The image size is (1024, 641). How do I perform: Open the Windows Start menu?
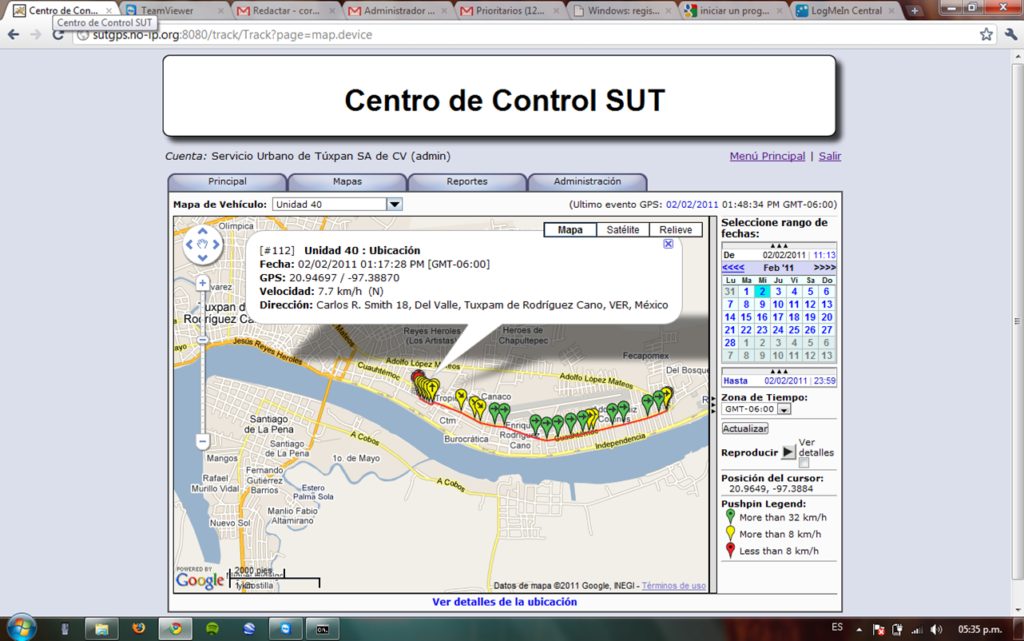coord(21,629)
